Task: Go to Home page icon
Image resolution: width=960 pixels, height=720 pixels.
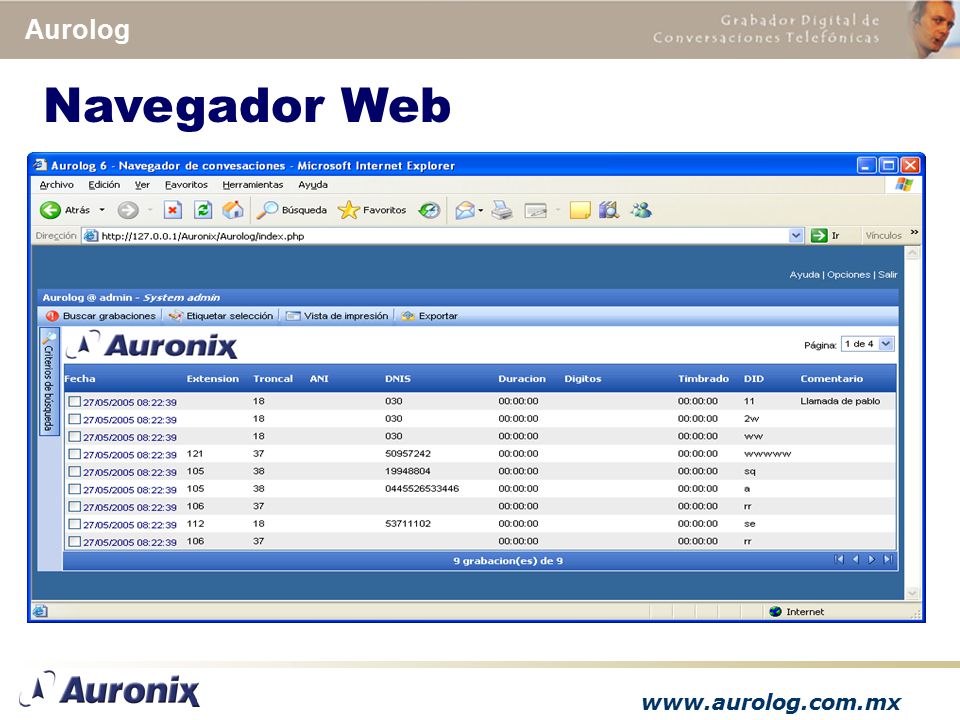Action: (233, 210)
